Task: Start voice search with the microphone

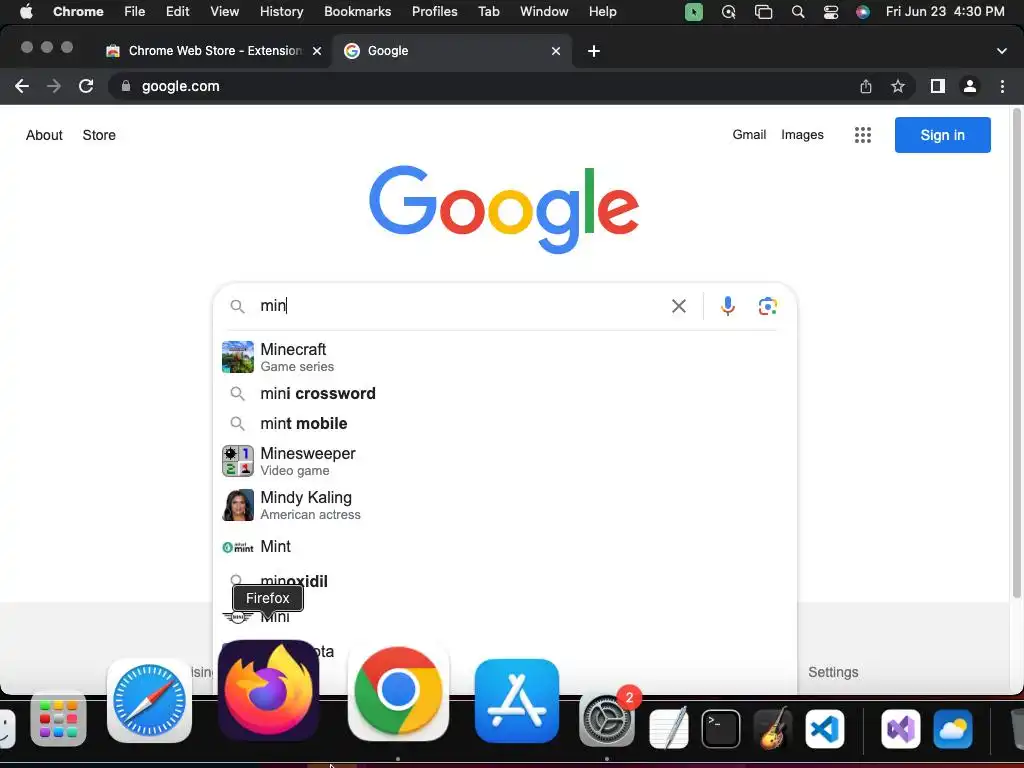Action: (x=728, y=306)
